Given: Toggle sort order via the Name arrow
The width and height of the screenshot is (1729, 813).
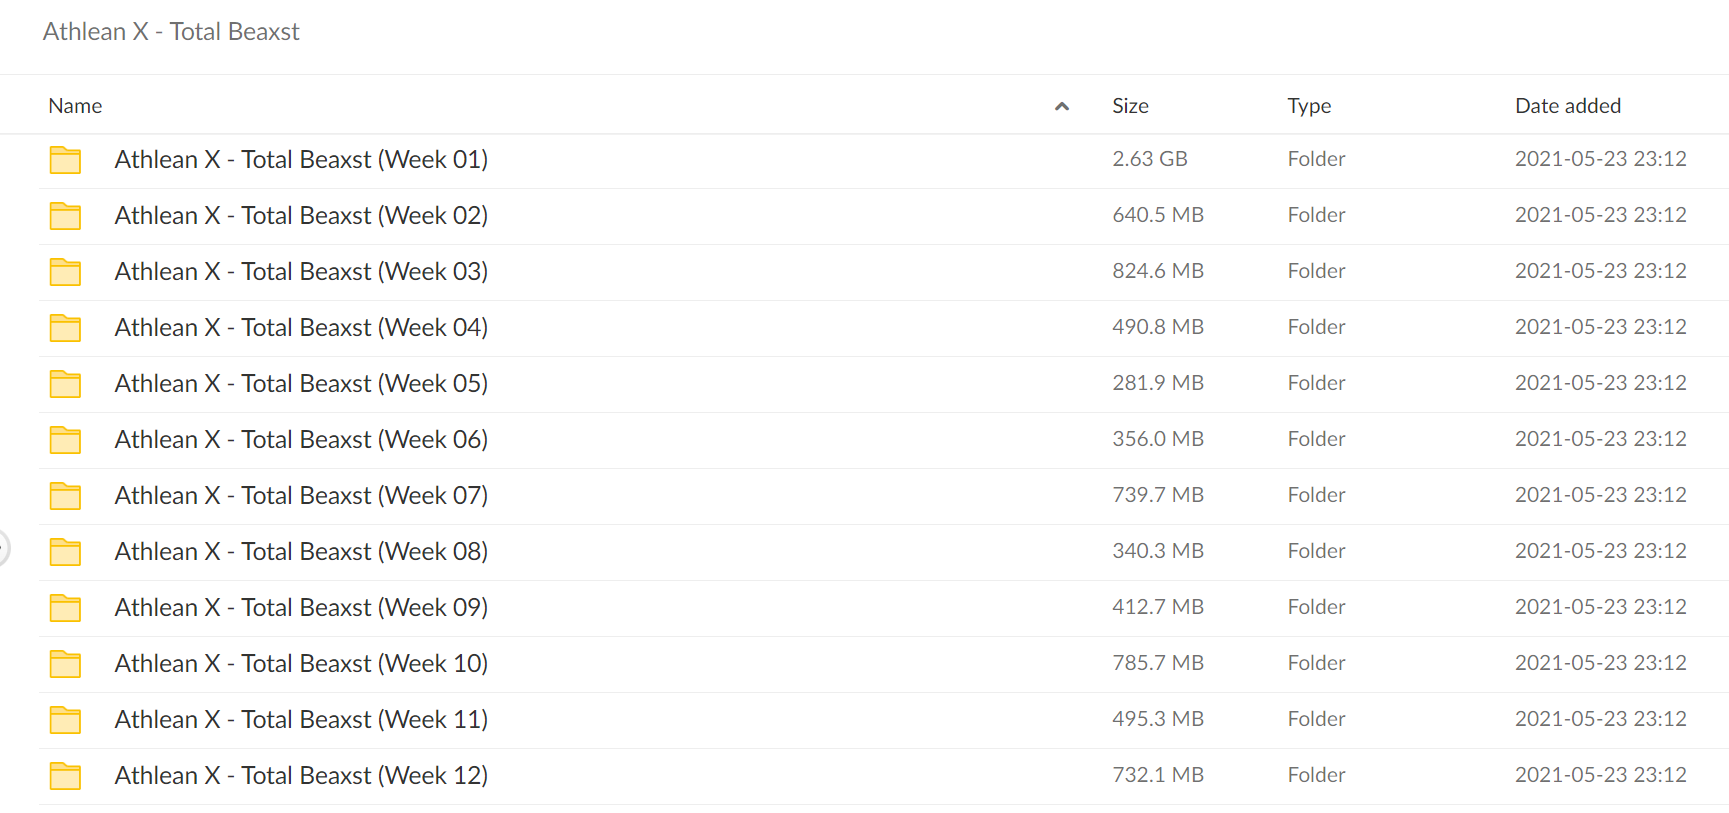Looking at the screenshot, I should pos(1062,106).
